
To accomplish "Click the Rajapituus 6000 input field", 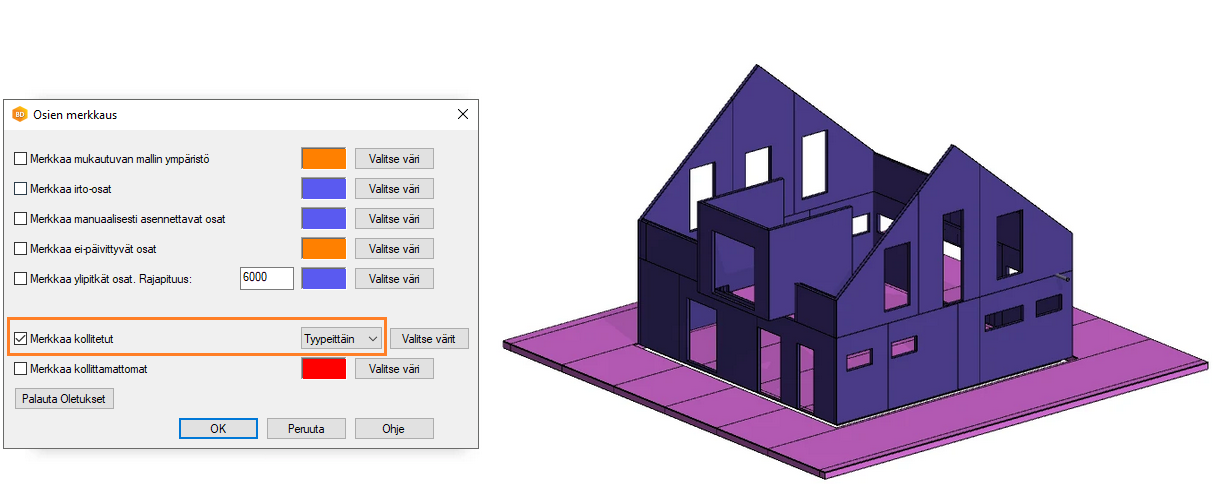I will [266, 278].
